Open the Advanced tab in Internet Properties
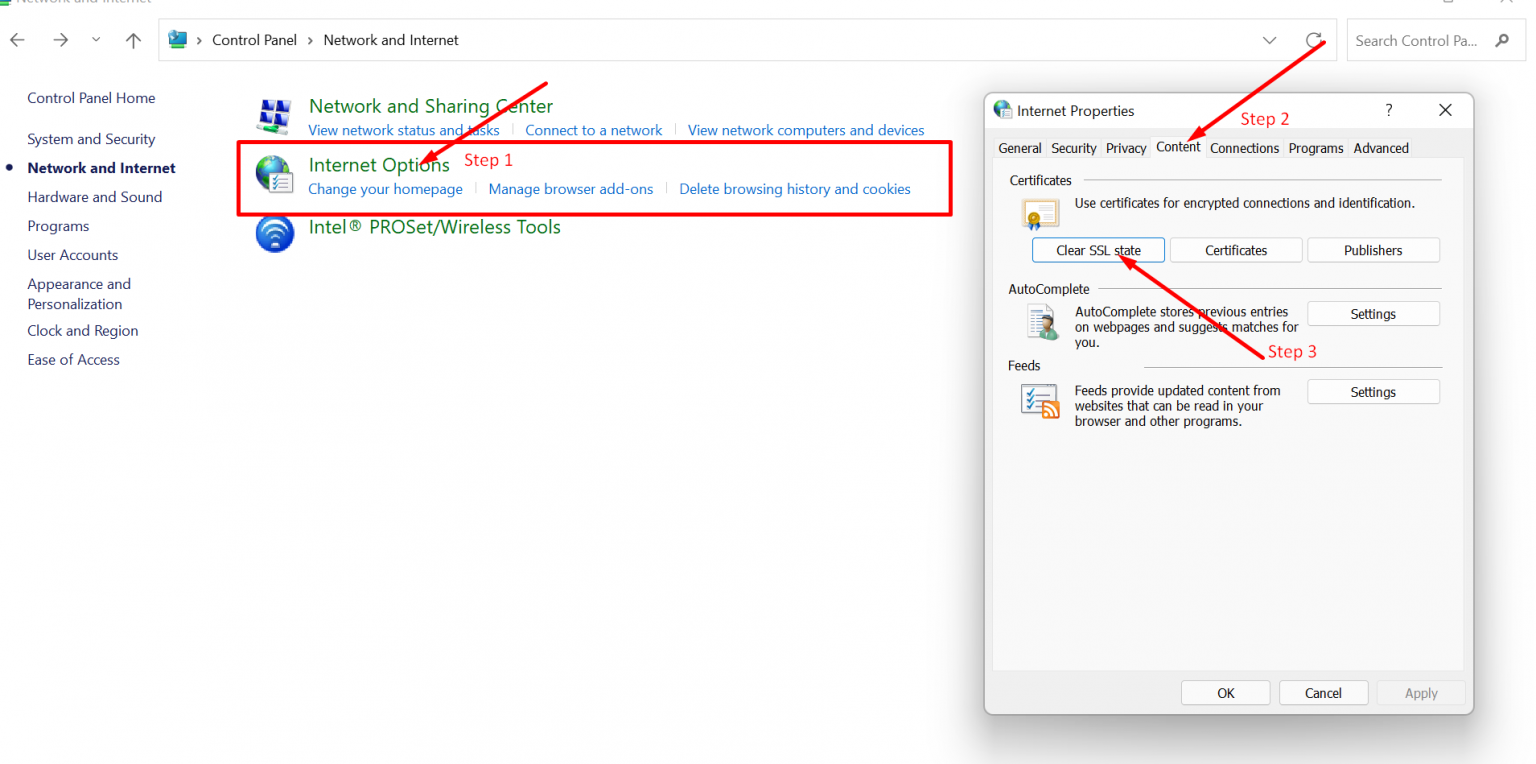The width and height of the screenshot is (1536, 764). coord(1381,147)
